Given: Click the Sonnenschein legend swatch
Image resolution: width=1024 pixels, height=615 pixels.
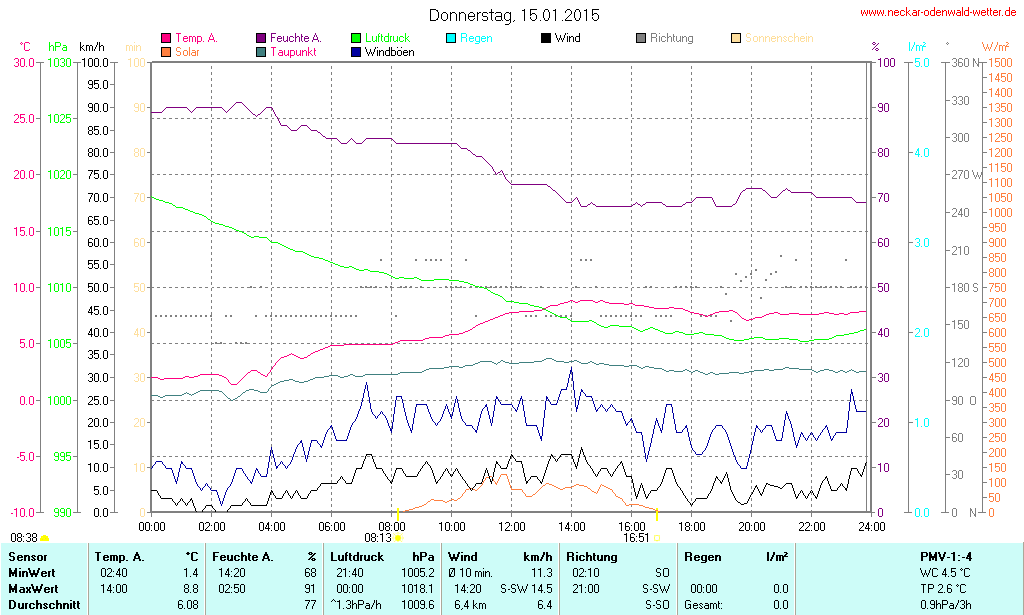Looking at the screenshot, I should [736, 38].
